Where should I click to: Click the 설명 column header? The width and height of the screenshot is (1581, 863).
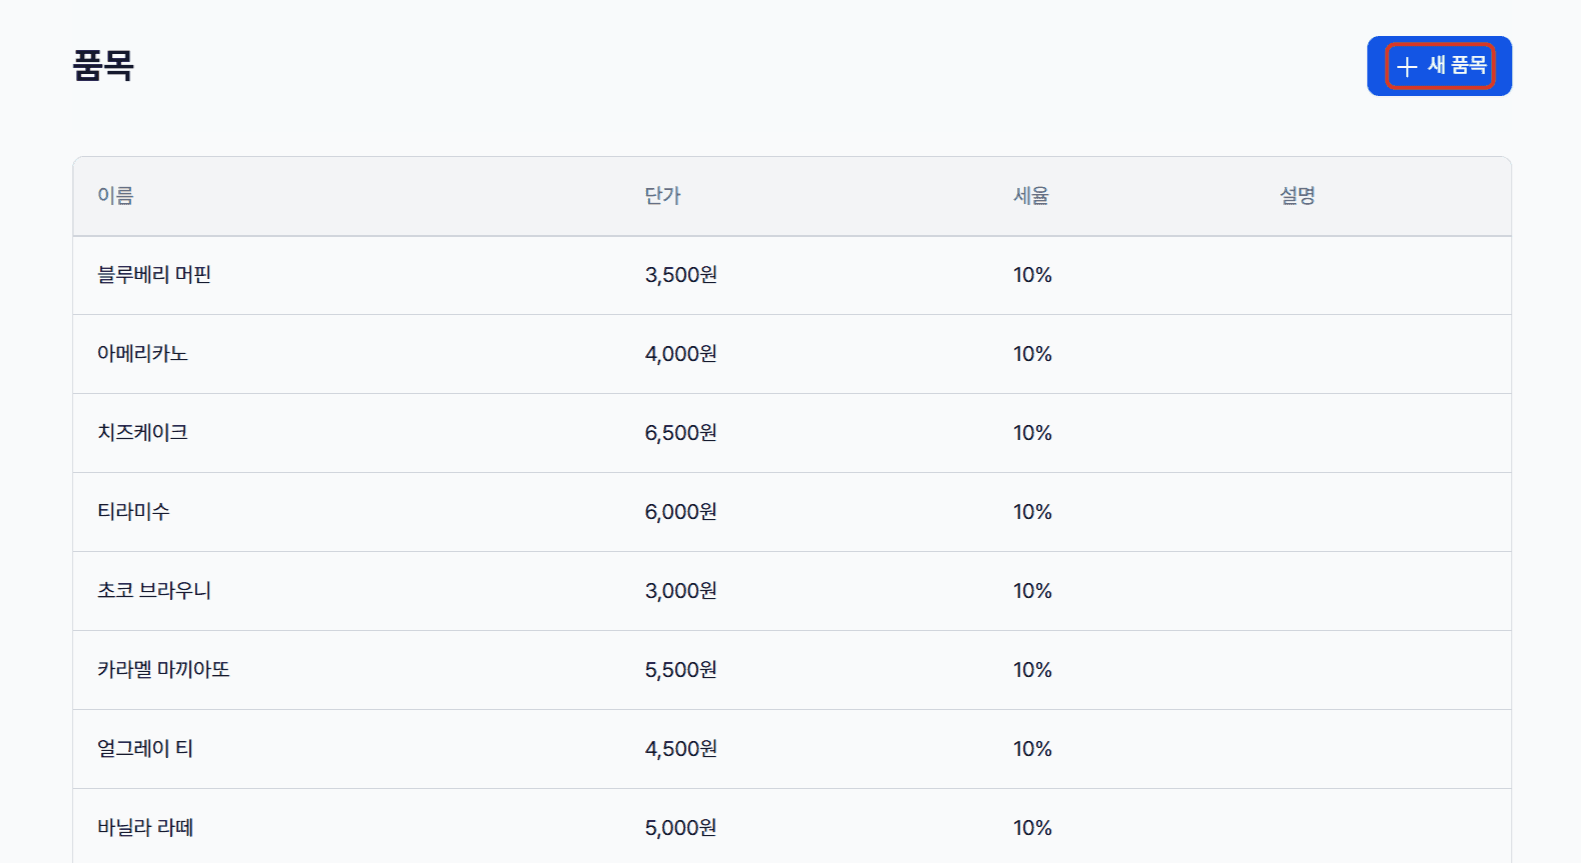pyautogui.click(x=1298, y=196)
